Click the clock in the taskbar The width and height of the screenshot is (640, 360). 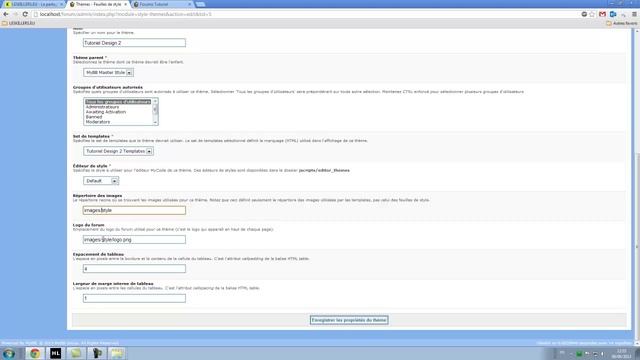coord(621,354)
